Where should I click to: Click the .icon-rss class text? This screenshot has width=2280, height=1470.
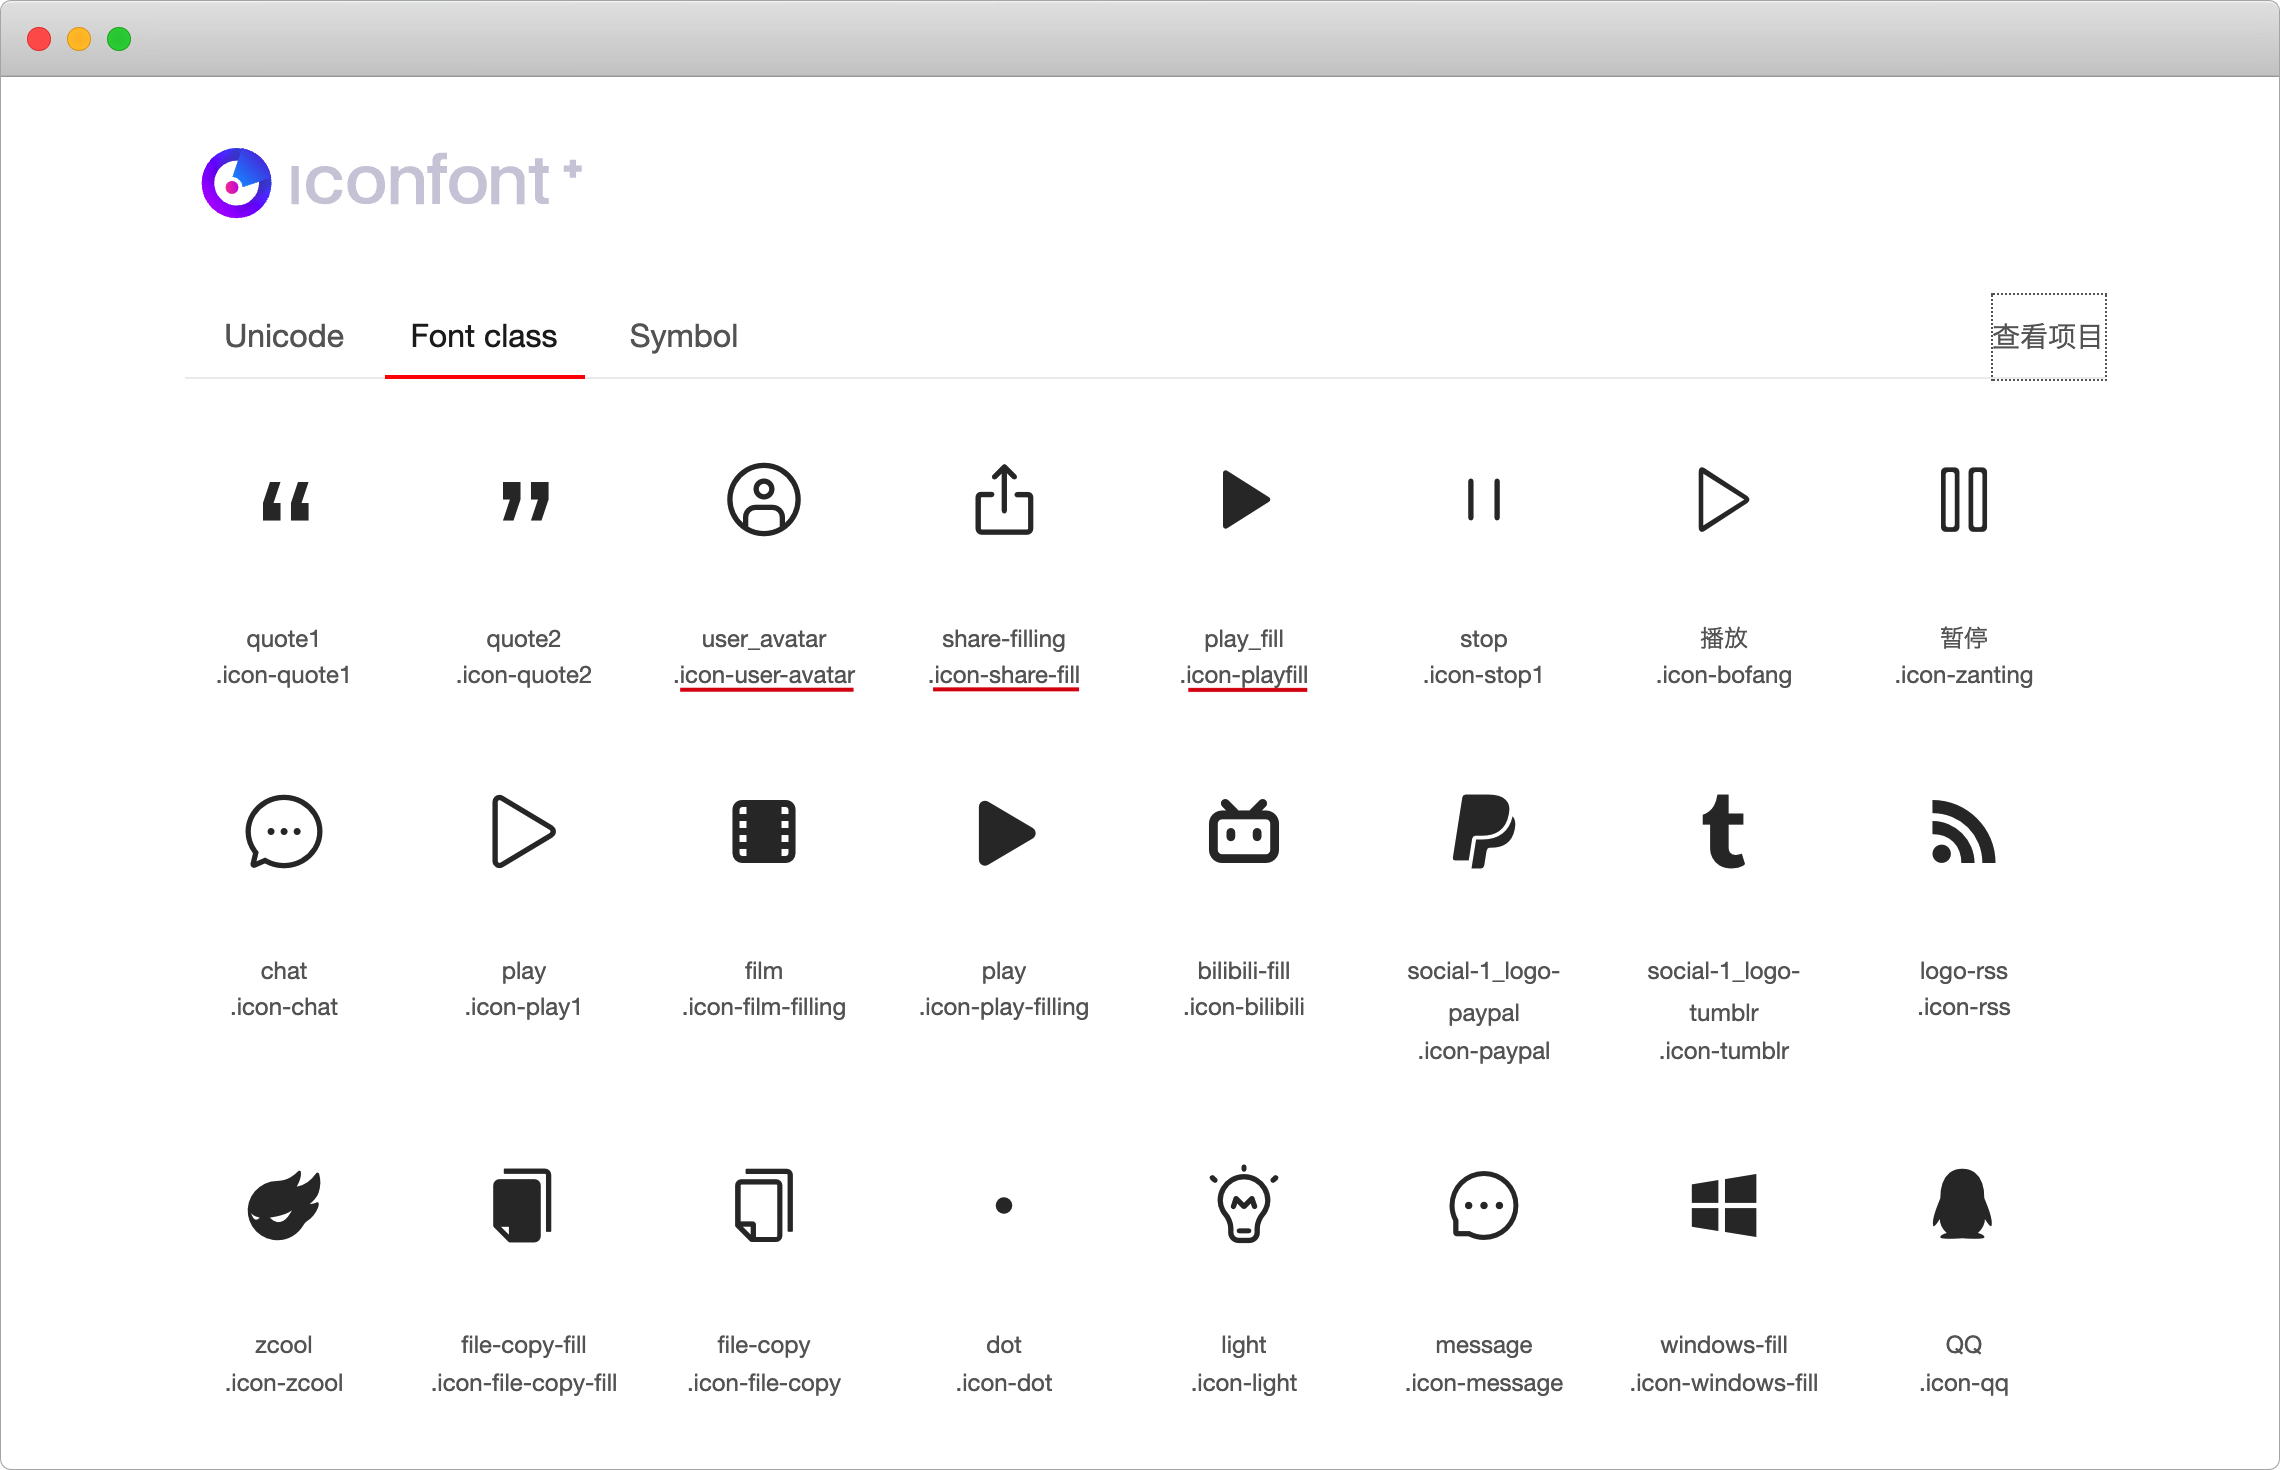[x=1964, y=1007]
